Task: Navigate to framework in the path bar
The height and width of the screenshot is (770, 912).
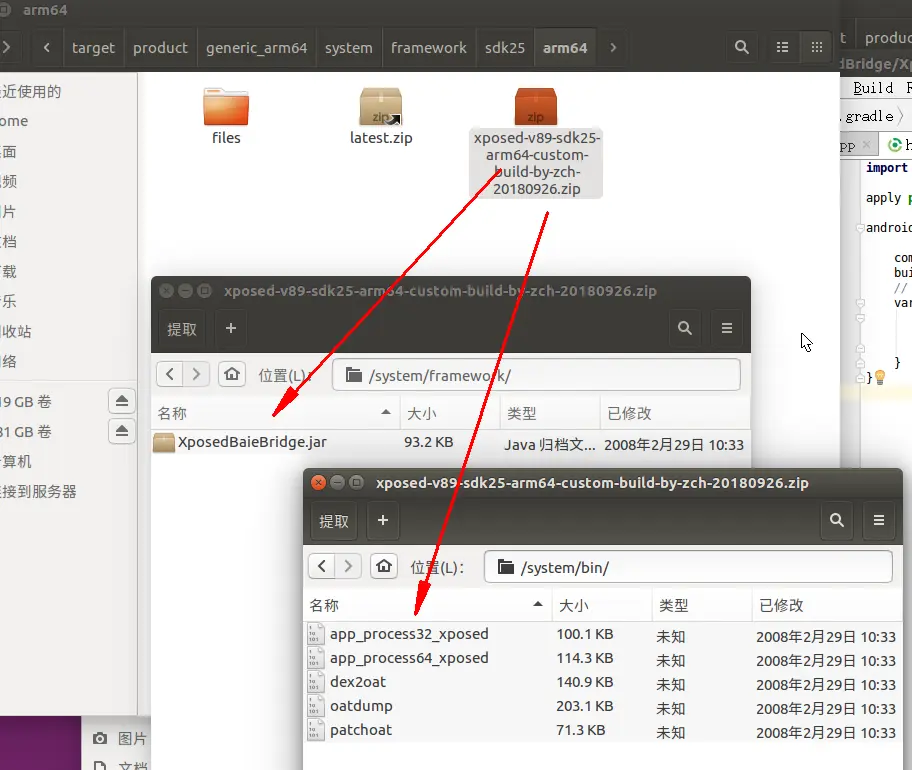Action: tap(429, 48)
